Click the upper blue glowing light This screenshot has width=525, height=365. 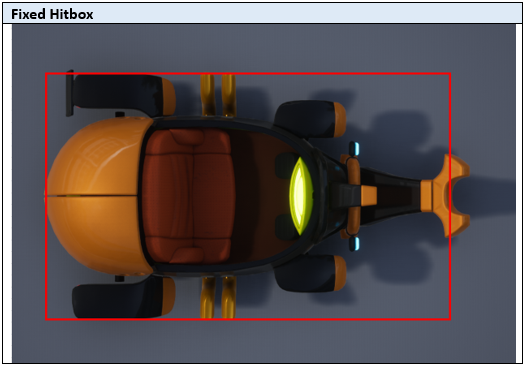pos(354,149)
